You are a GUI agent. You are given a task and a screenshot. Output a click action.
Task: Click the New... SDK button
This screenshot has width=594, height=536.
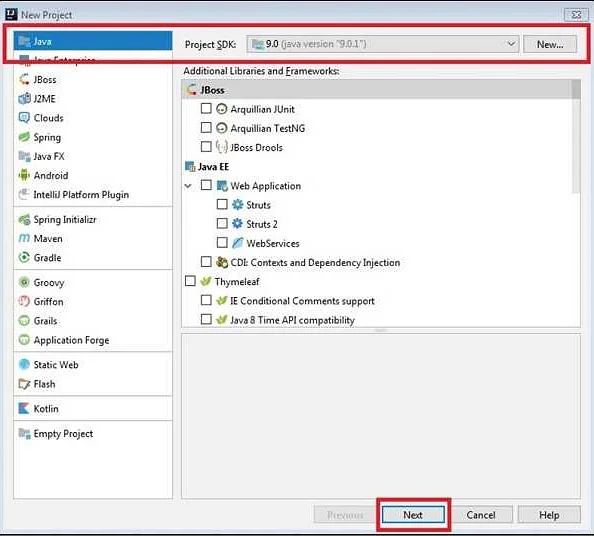pos(550,44)
